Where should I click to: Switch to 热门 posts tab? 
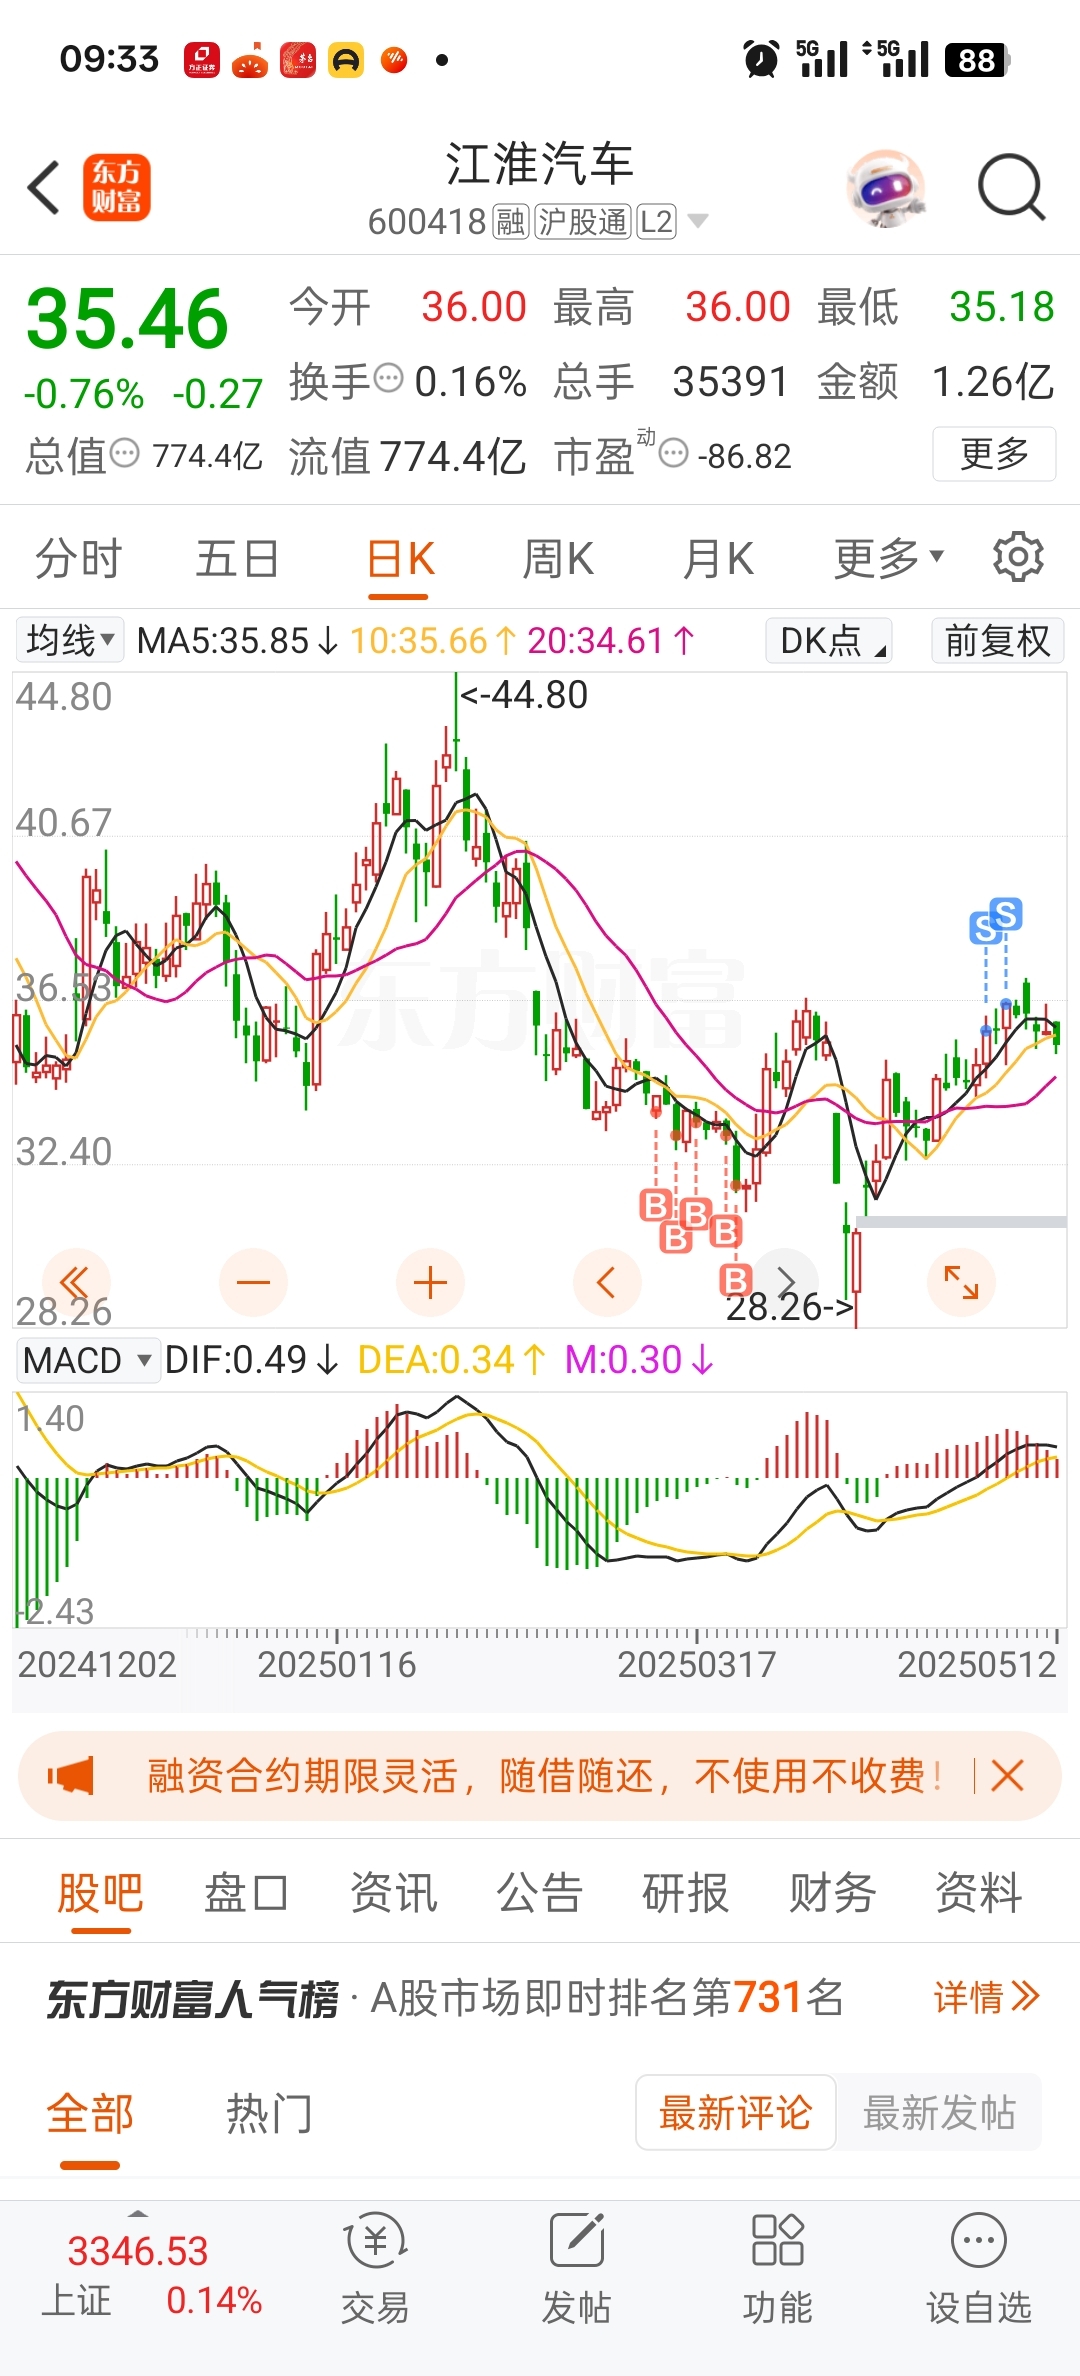point(270,2113)
